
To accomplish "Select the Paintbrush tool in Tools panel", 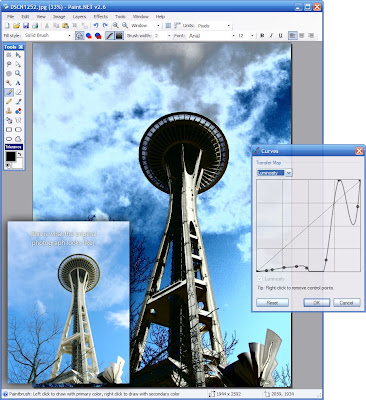I will point(9,92).
